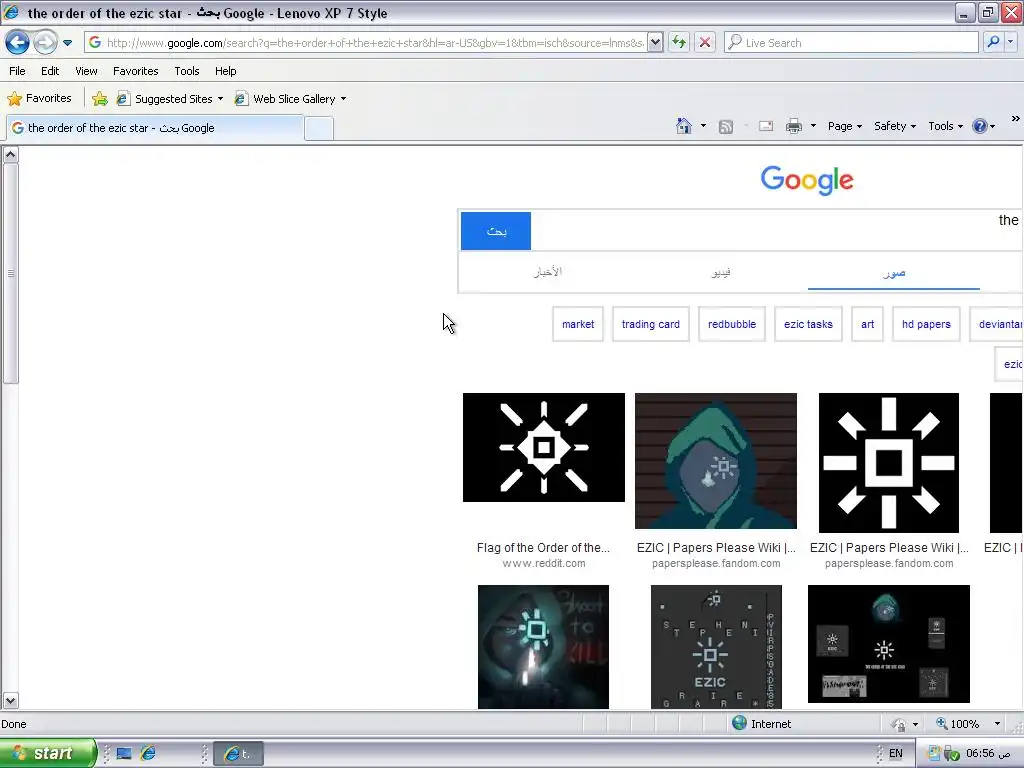Viewport: 1024px width, 768px height.
Task: Open the EZIC items collage thumbnail
Action: 888,644
